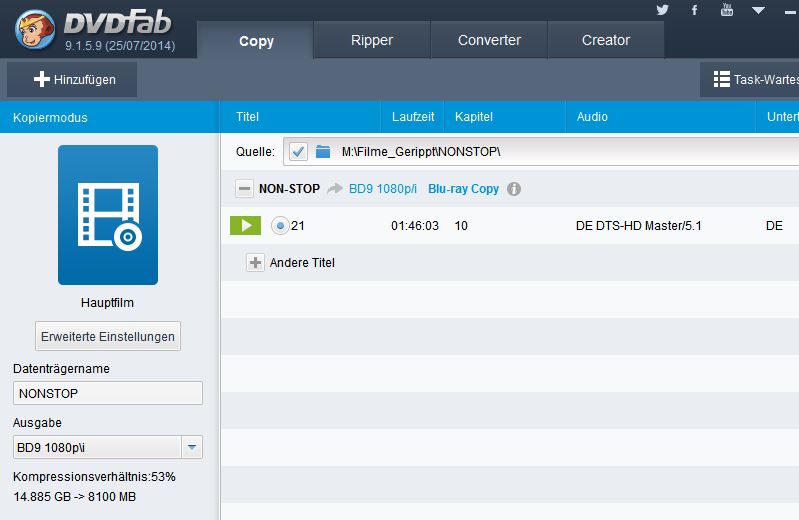
Task: Click the Blu-ray Copy link
Action: pyautogui.click(x=463, y=189)
